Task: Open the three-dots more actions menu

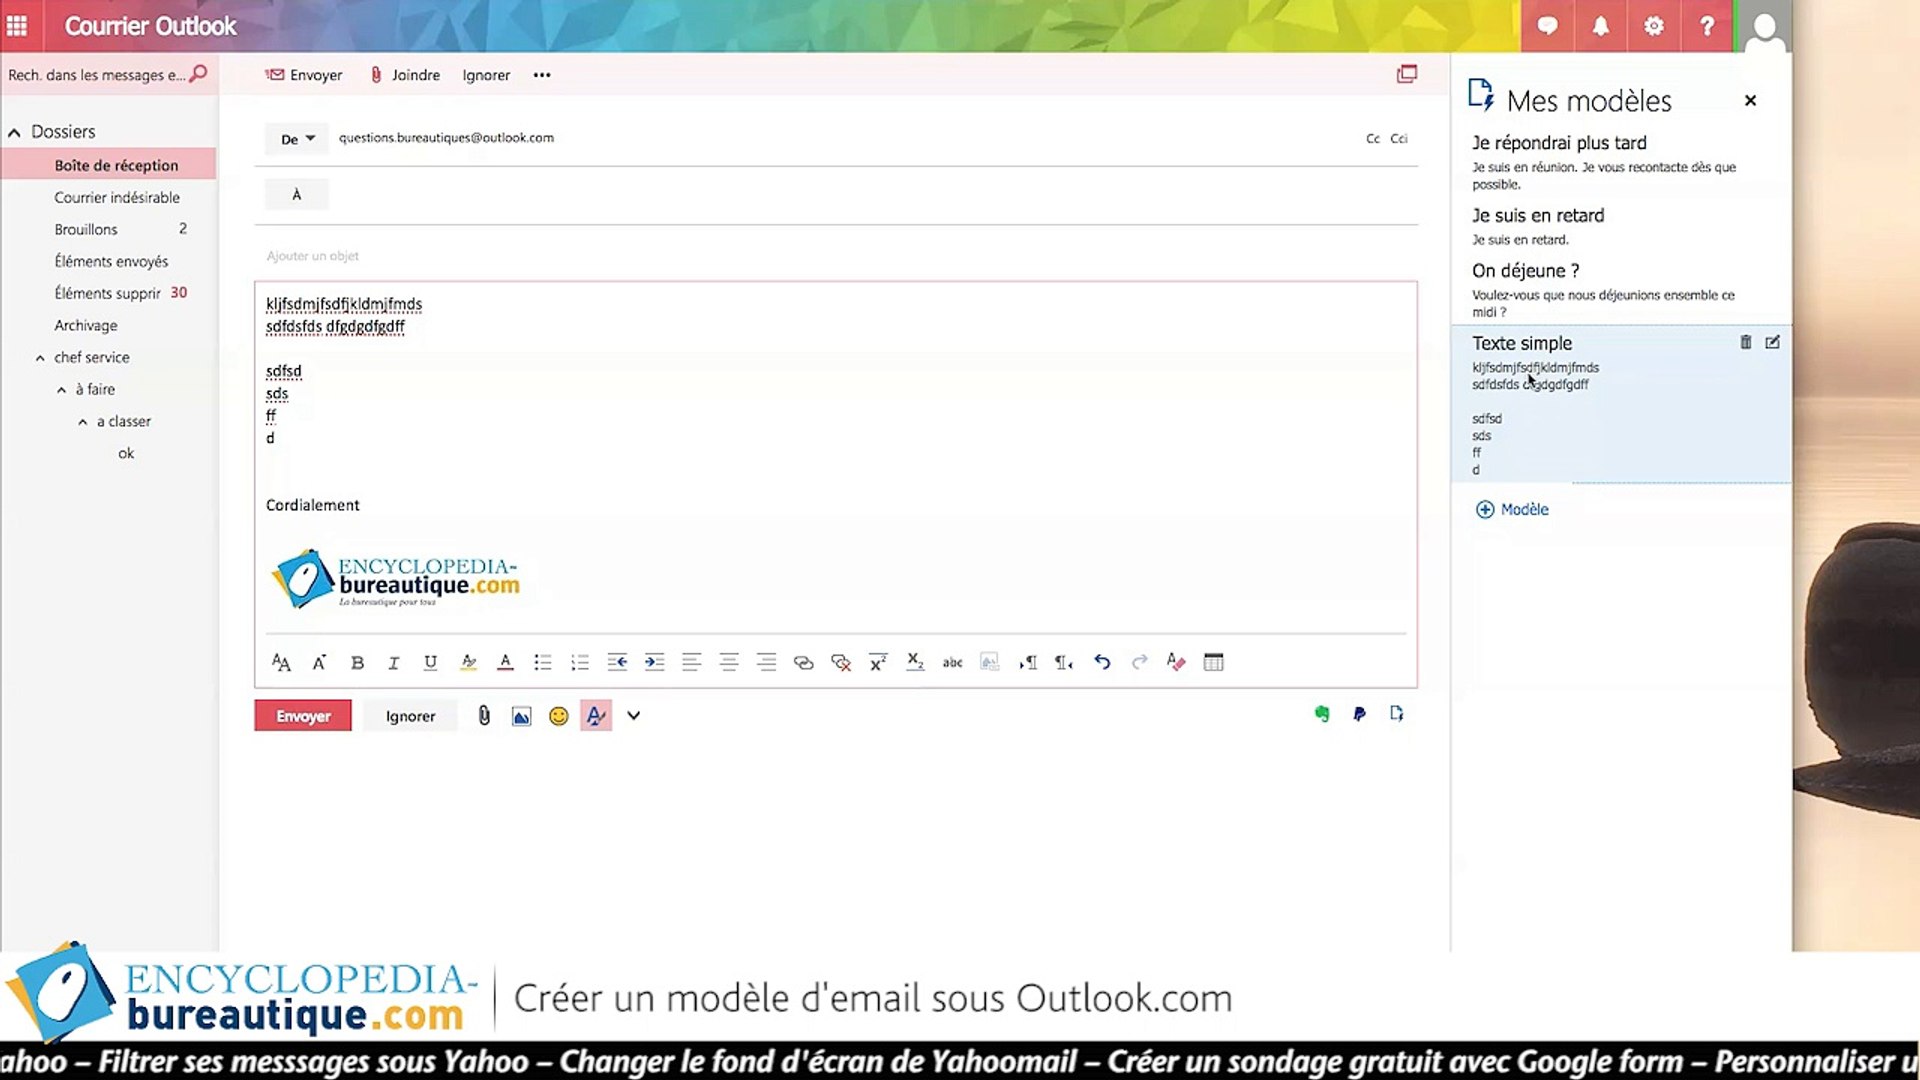Action: pos(542,75)
